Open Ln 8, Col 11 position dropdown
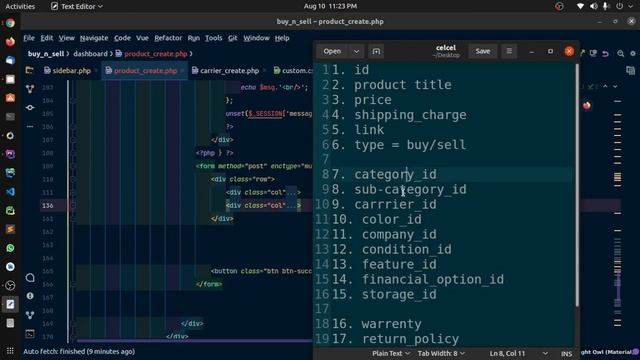Viewport: 640px width, 360px height. click(518, 353)
